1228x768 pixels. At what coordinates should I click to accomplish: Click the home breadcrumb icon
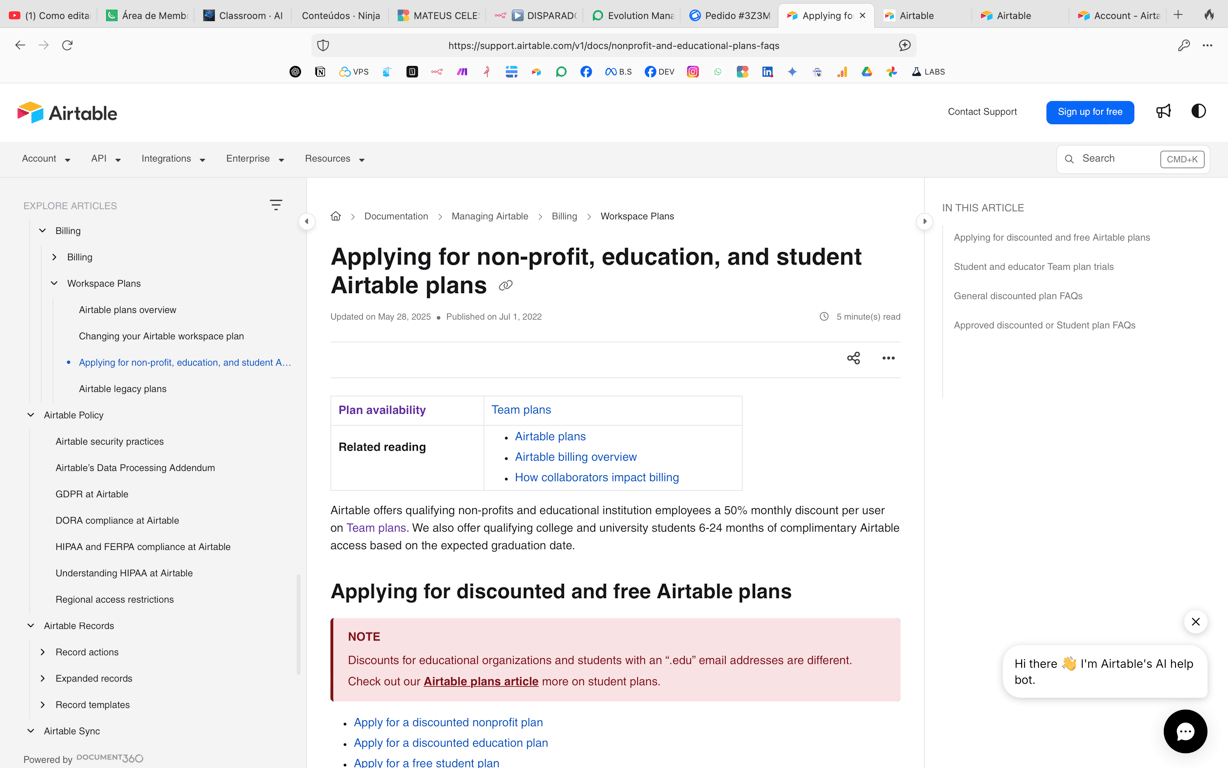(x=336, y=216)
